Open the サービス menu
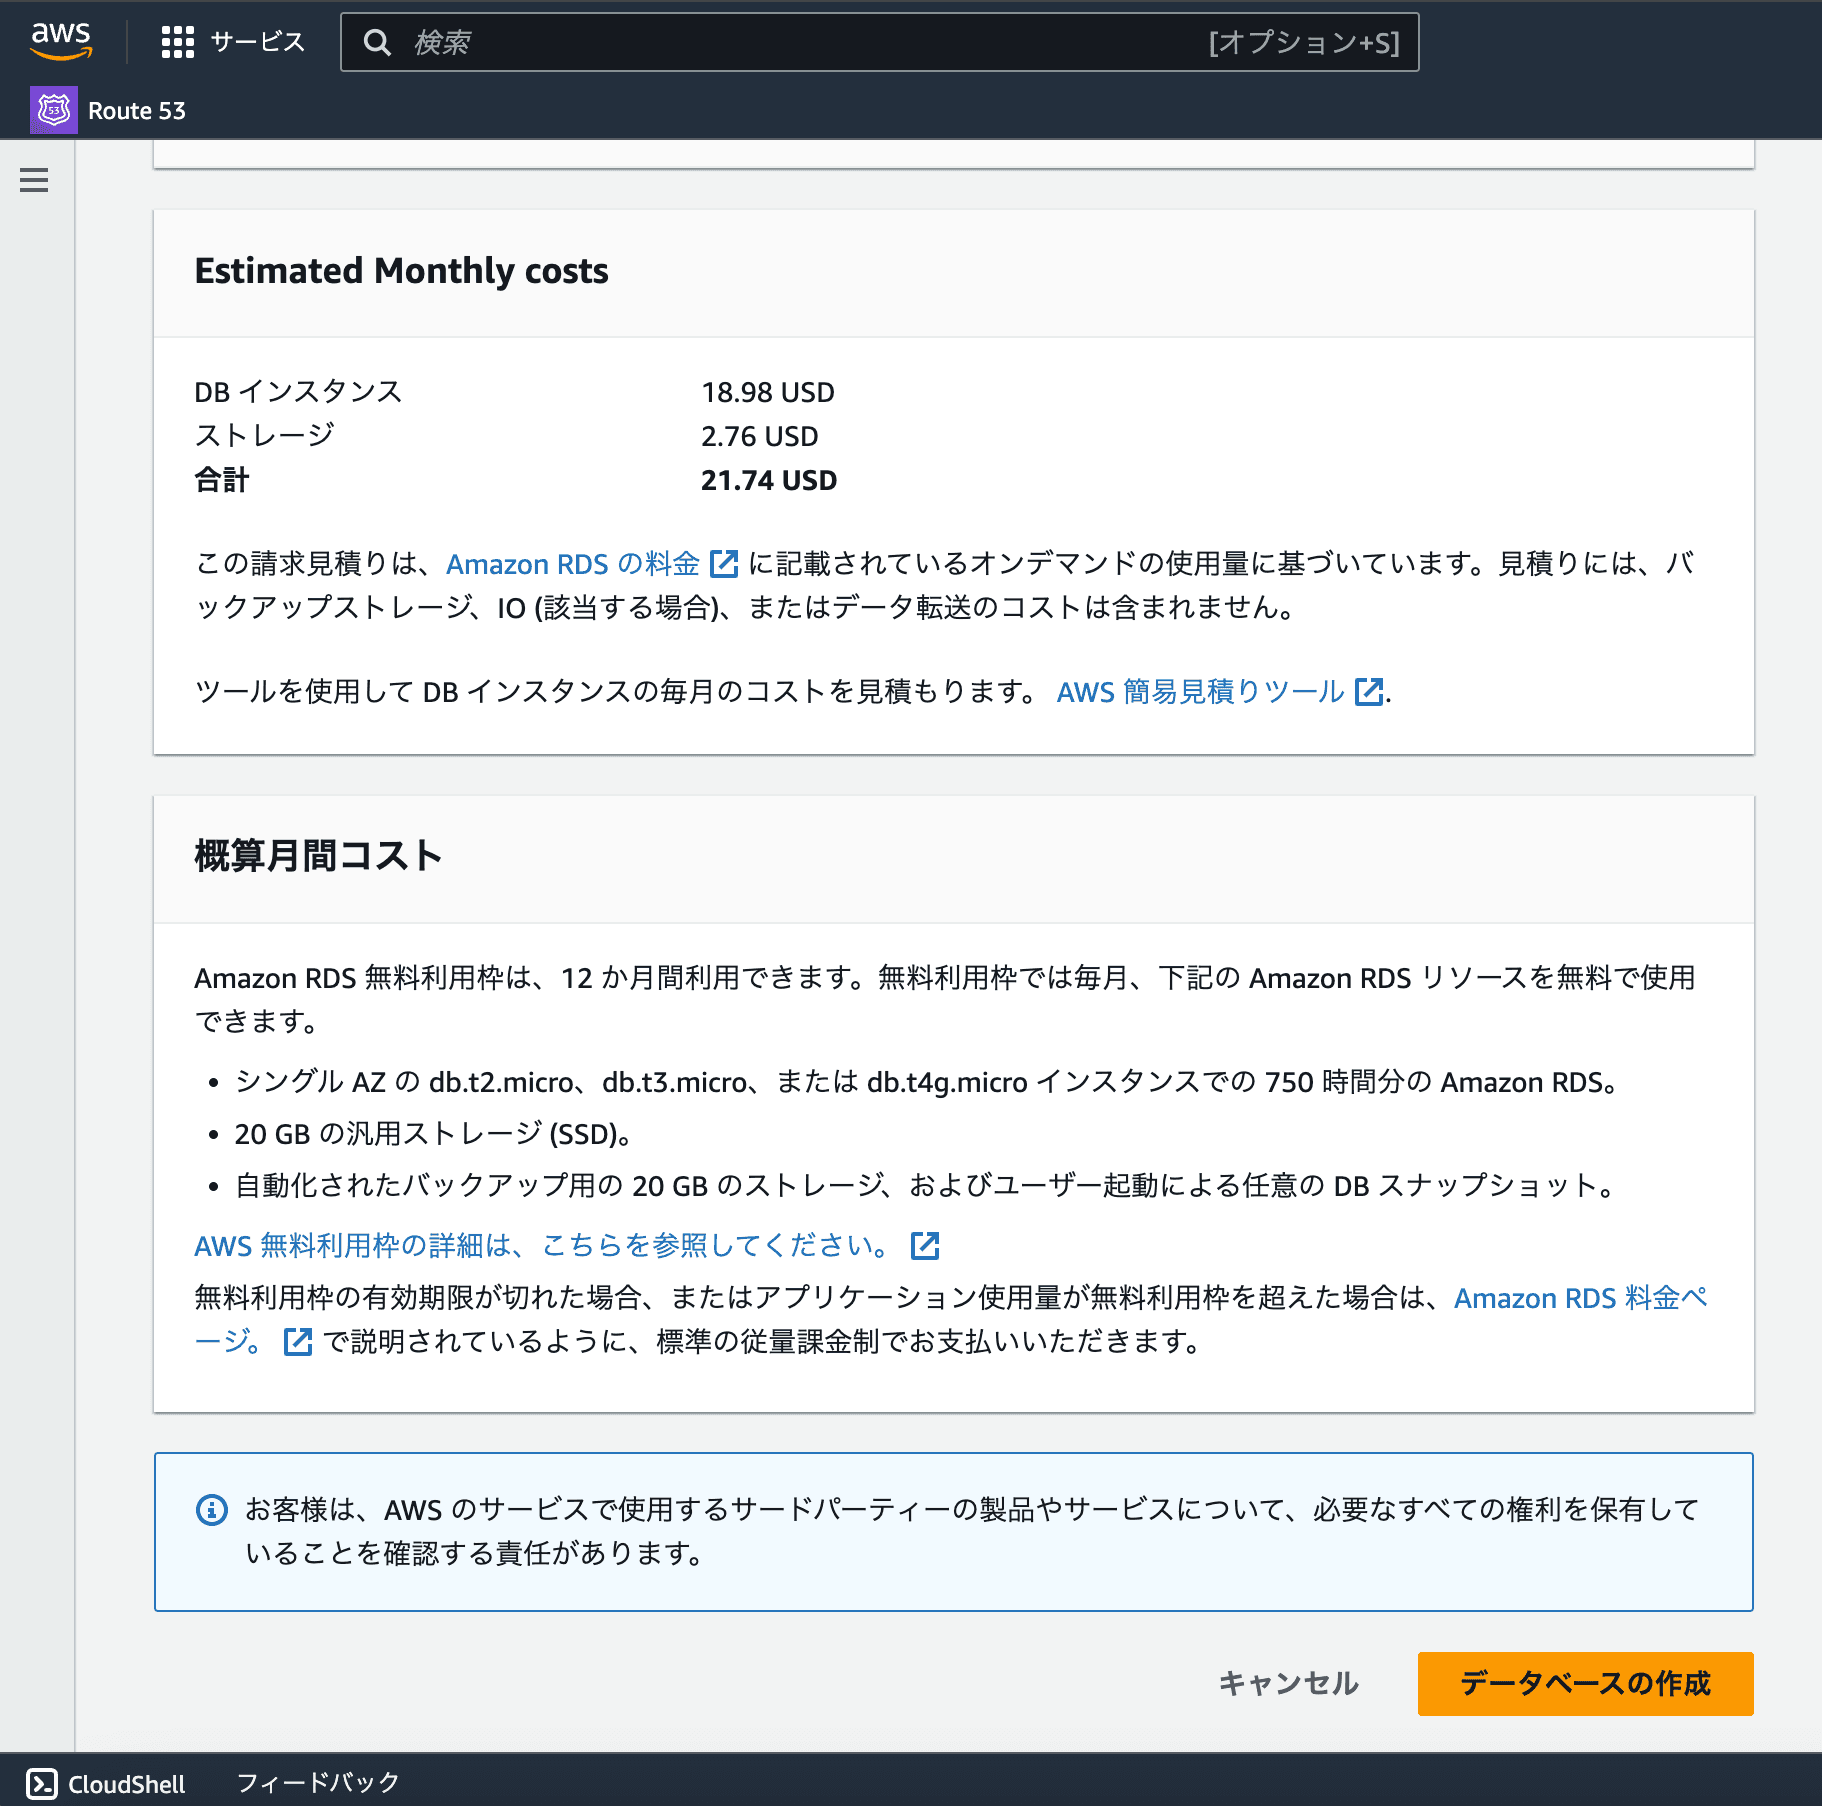 click(258, 42)
